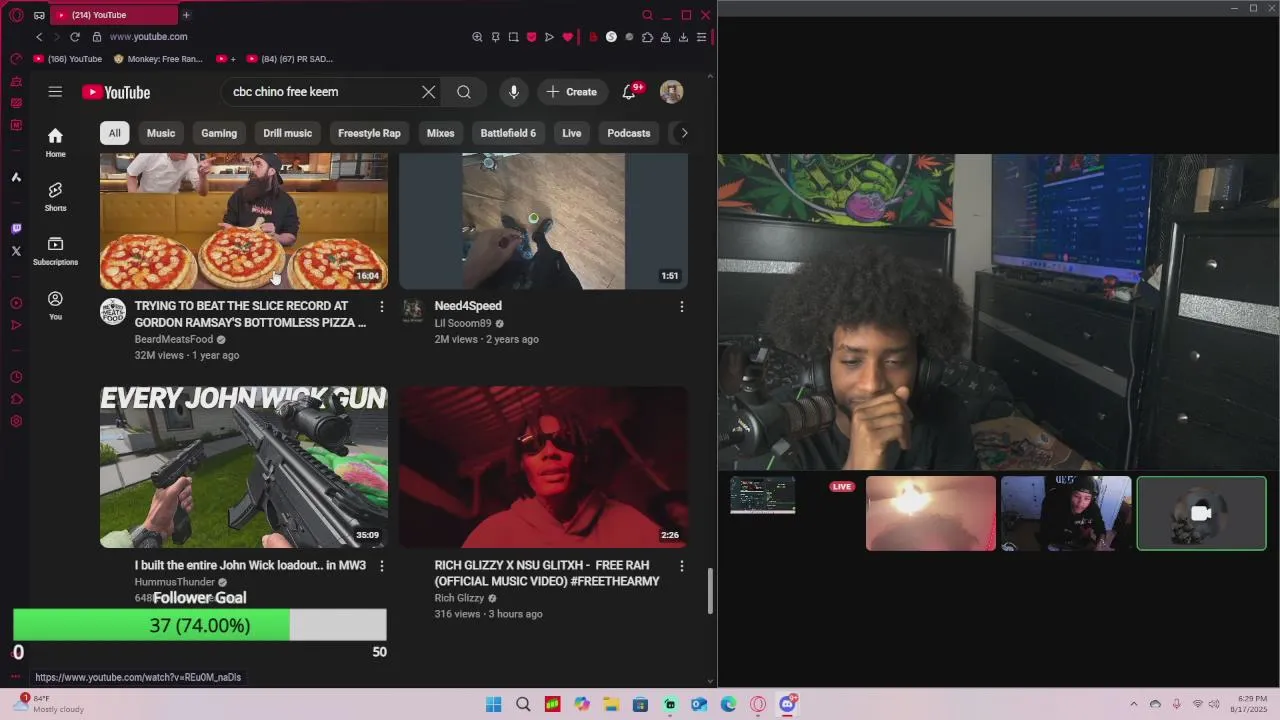Open Shorts in YouTube sidebar

[x=55, y=197]
